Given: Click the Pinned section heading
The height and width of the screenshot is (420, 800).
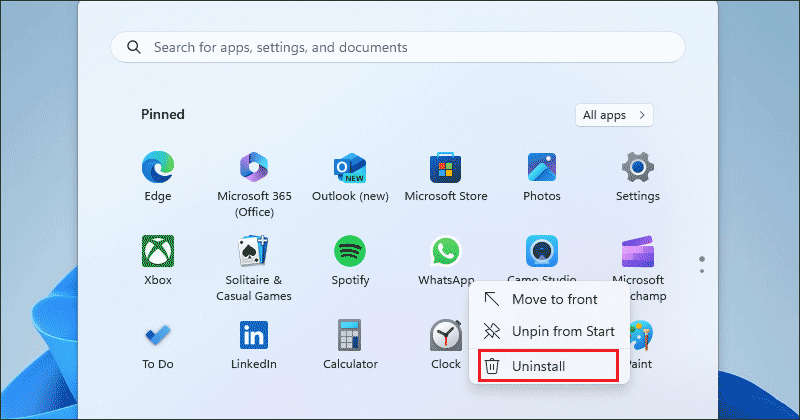Looking at the screenshot, I should (163, 114).
